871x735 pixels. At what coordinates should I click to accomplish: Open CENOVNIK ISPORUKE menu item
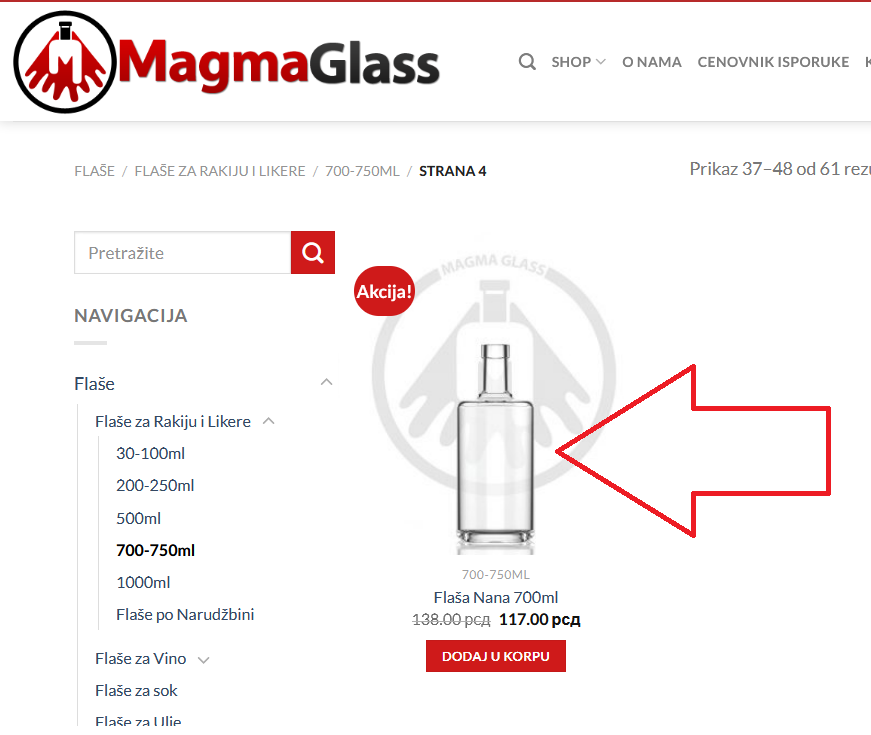773,62
